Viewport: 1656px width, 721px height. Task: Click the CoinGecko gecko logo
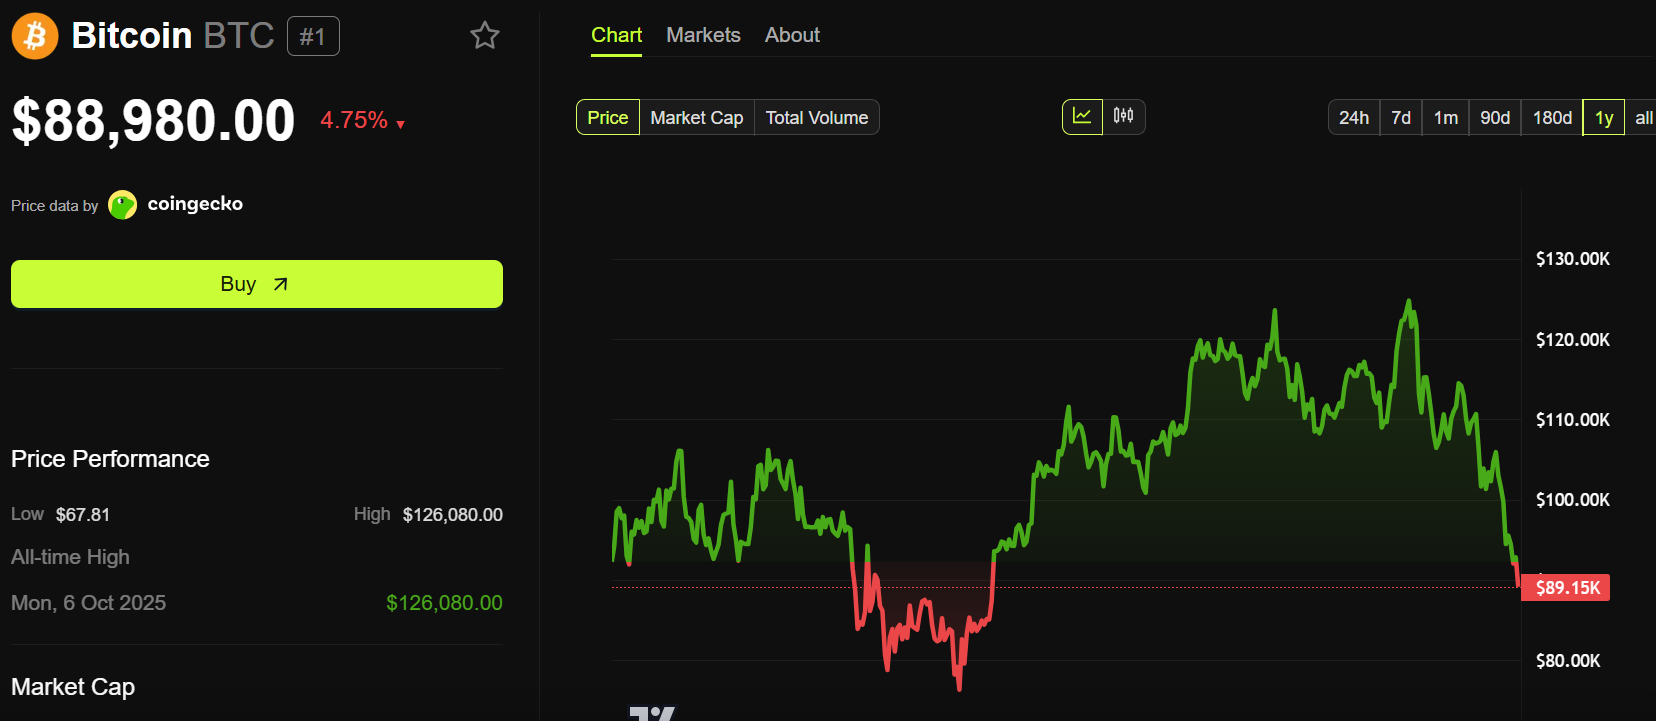(x=122, y=205)
